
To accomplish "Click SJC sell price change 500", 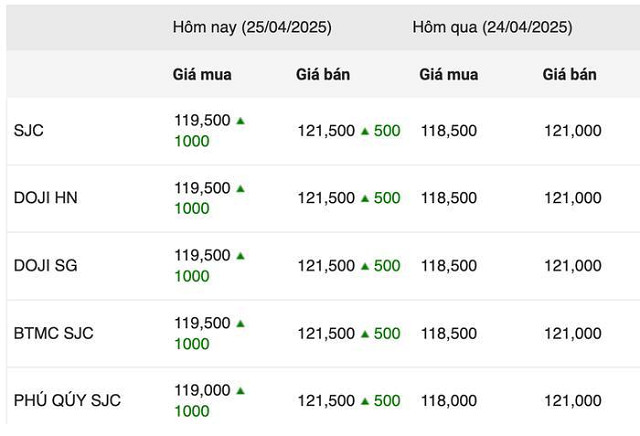I will [387, 131].
